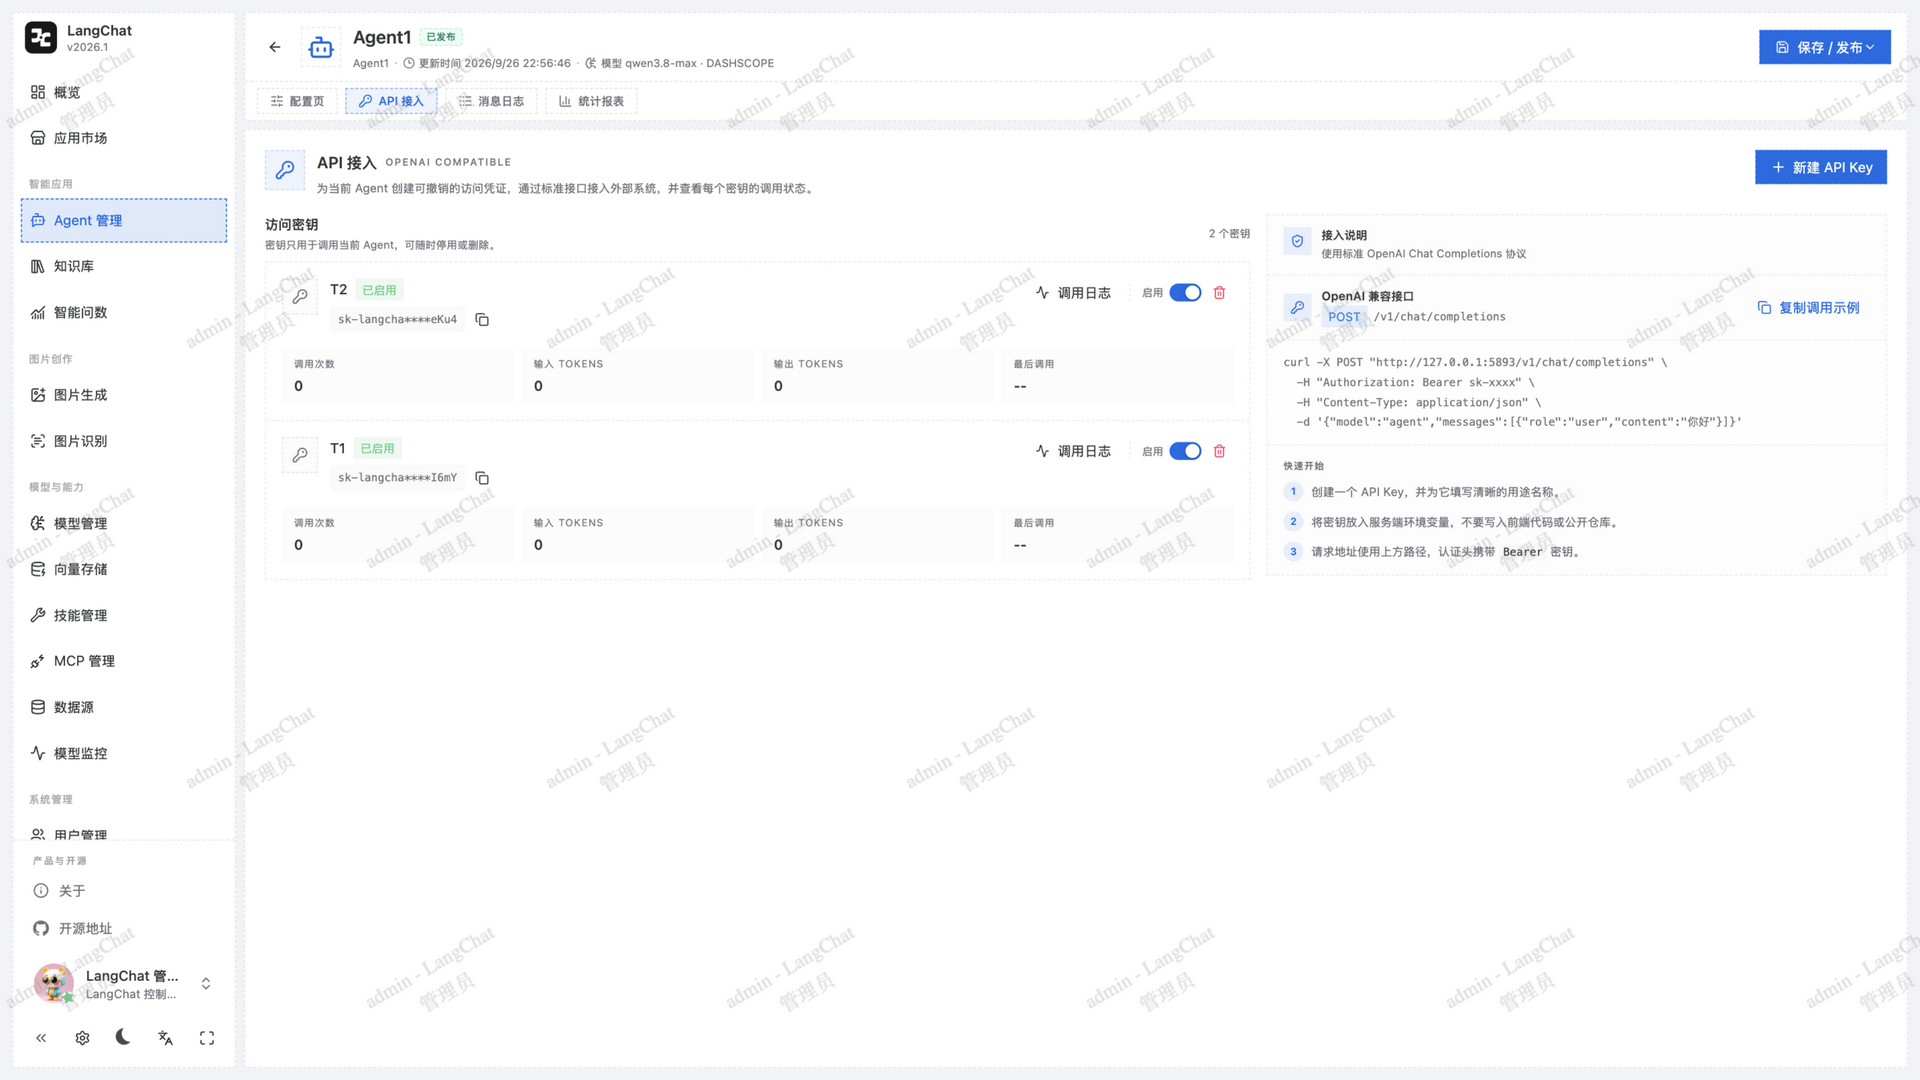
Task: Enter fullscreen mode icon
Action: tap(207, 1038)
